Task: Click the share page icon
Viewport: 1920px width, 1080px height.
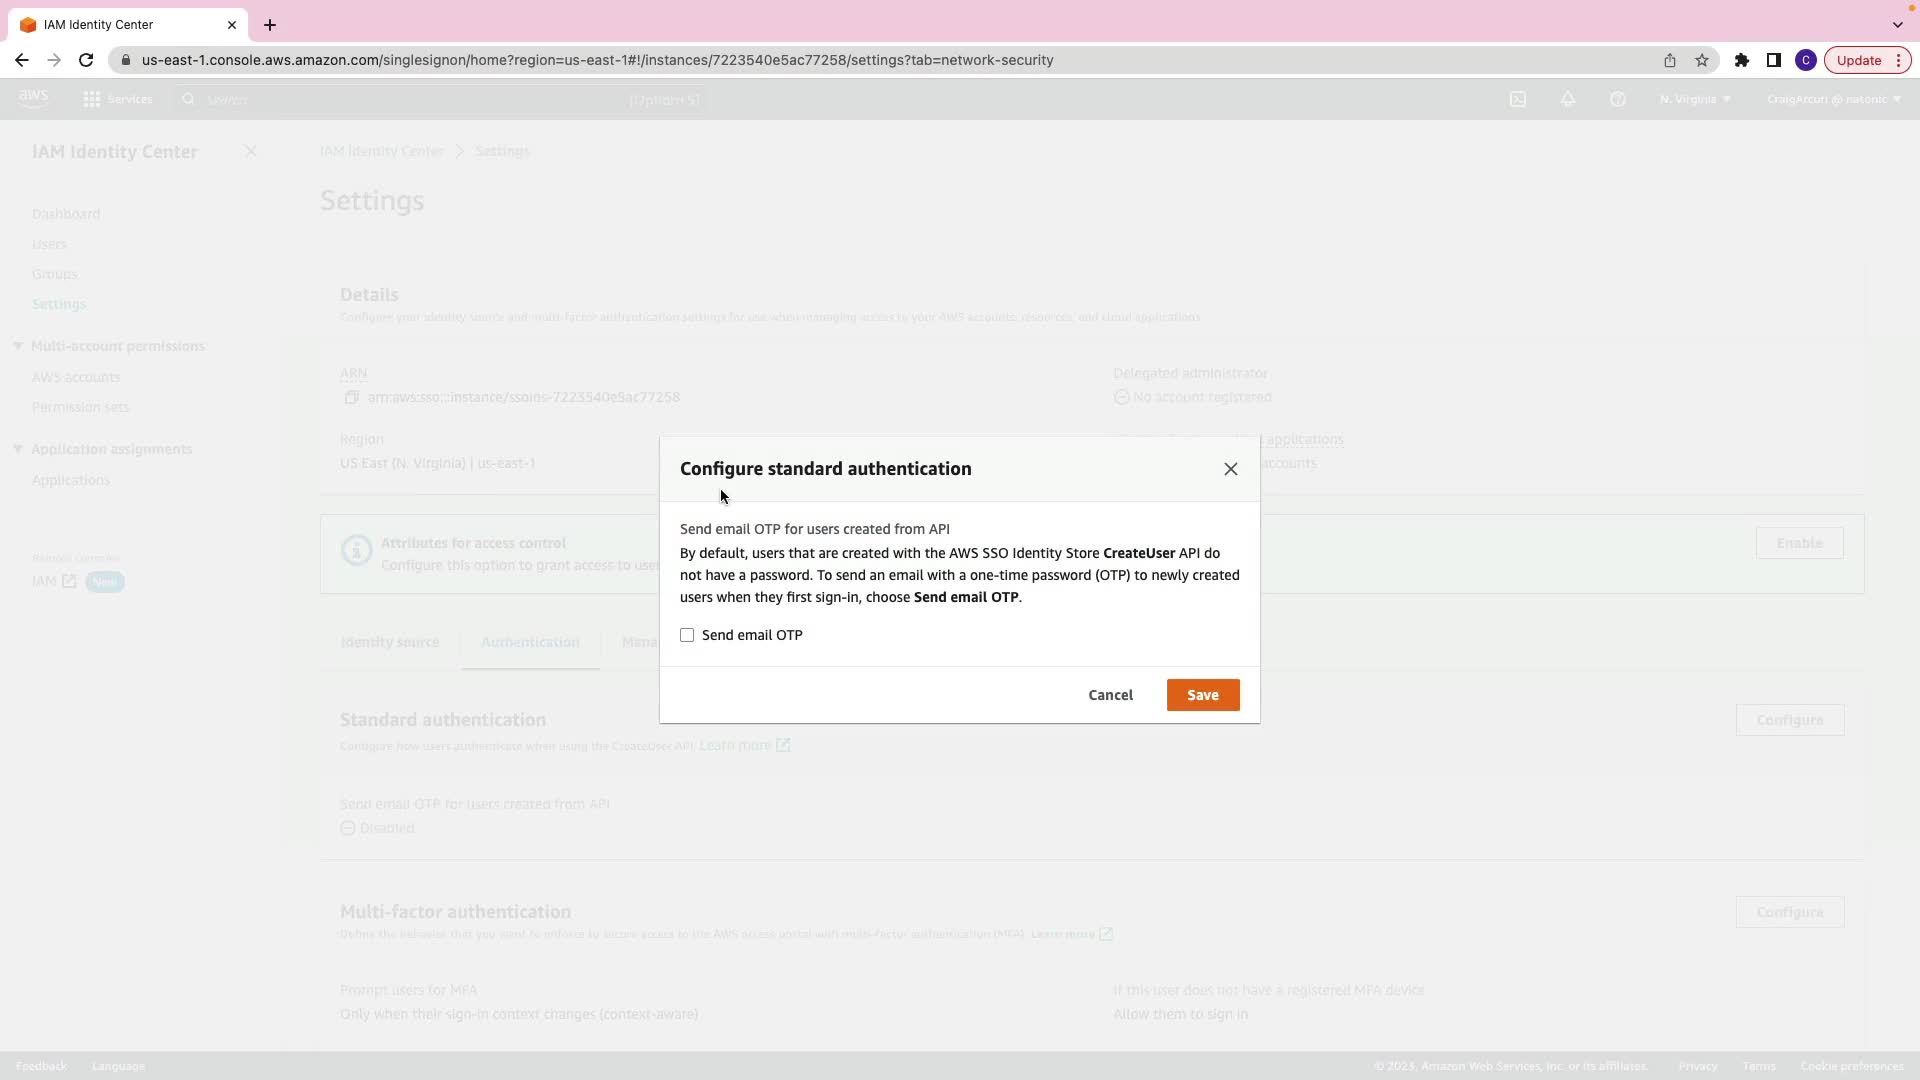Action: point(1669,60)
